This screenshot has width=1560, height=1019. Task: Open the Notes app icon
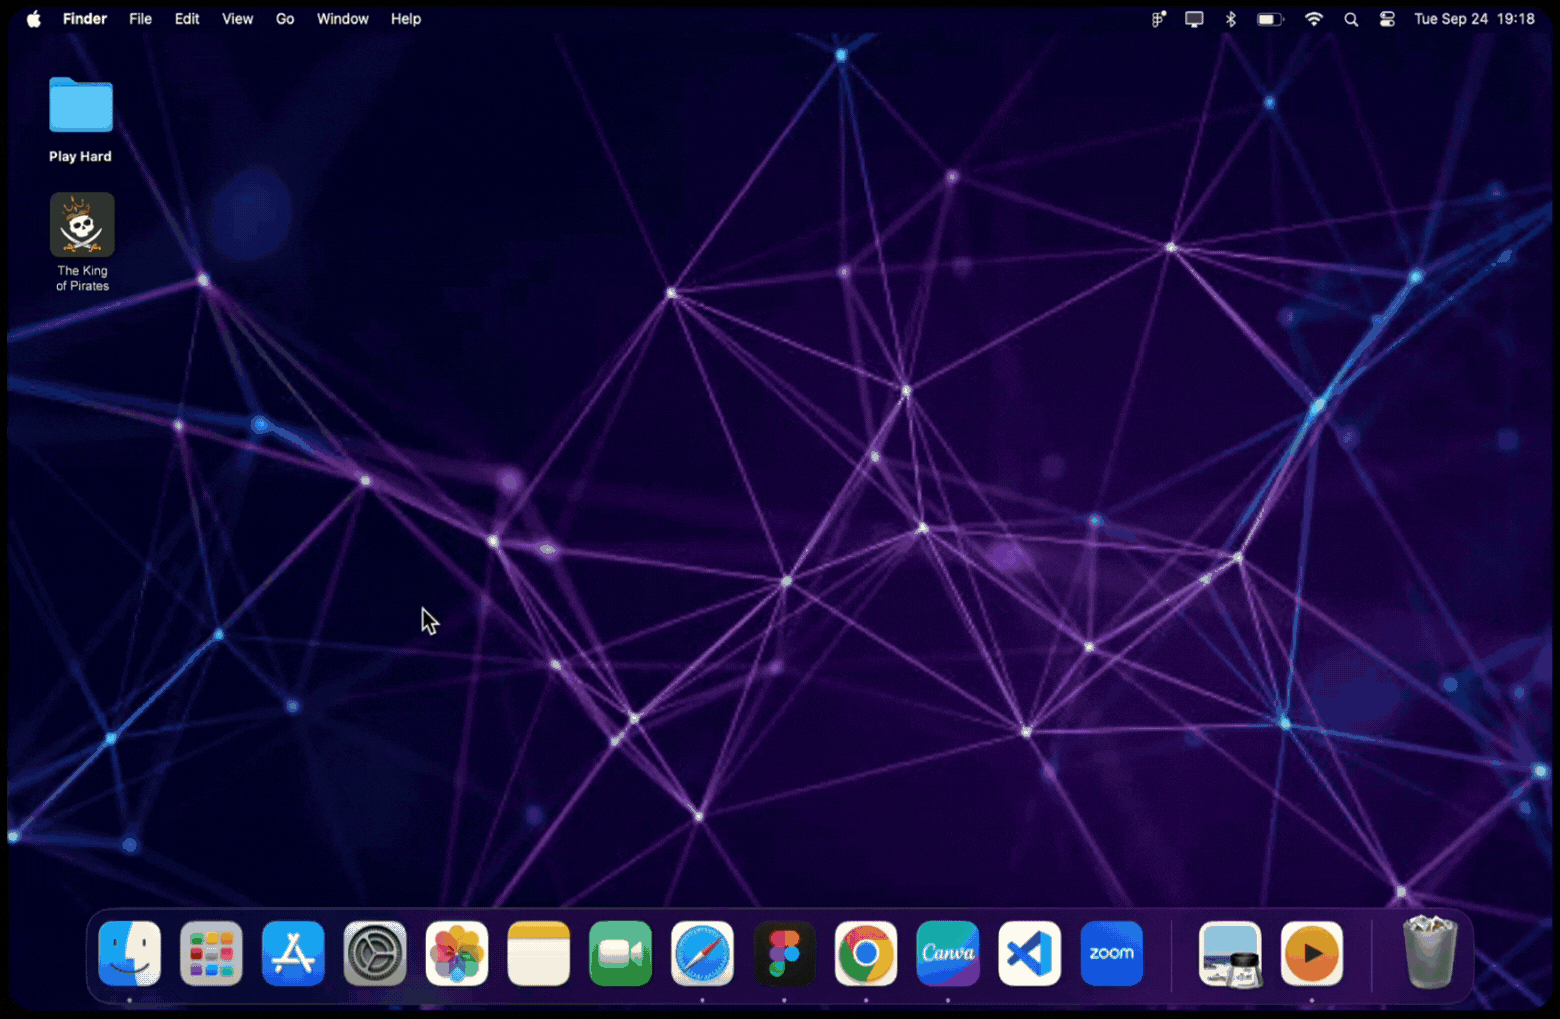click(x=539, y=953)
